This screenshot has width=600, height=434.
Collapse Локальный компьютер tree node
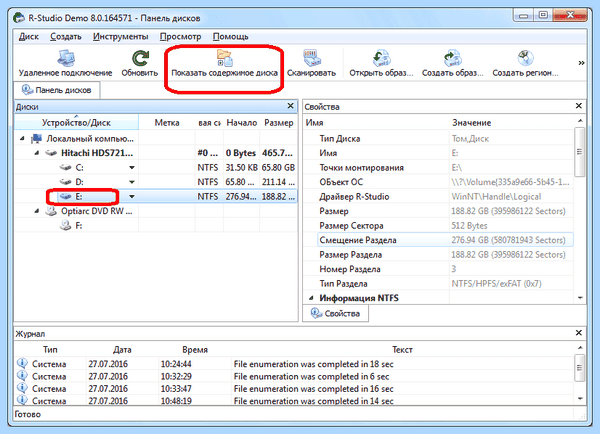[22, 139]
